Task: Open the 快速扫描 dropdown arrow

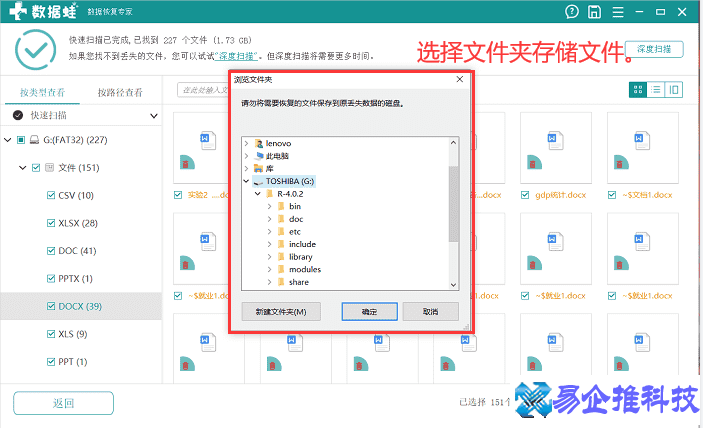Action: [x=154, y=116]
